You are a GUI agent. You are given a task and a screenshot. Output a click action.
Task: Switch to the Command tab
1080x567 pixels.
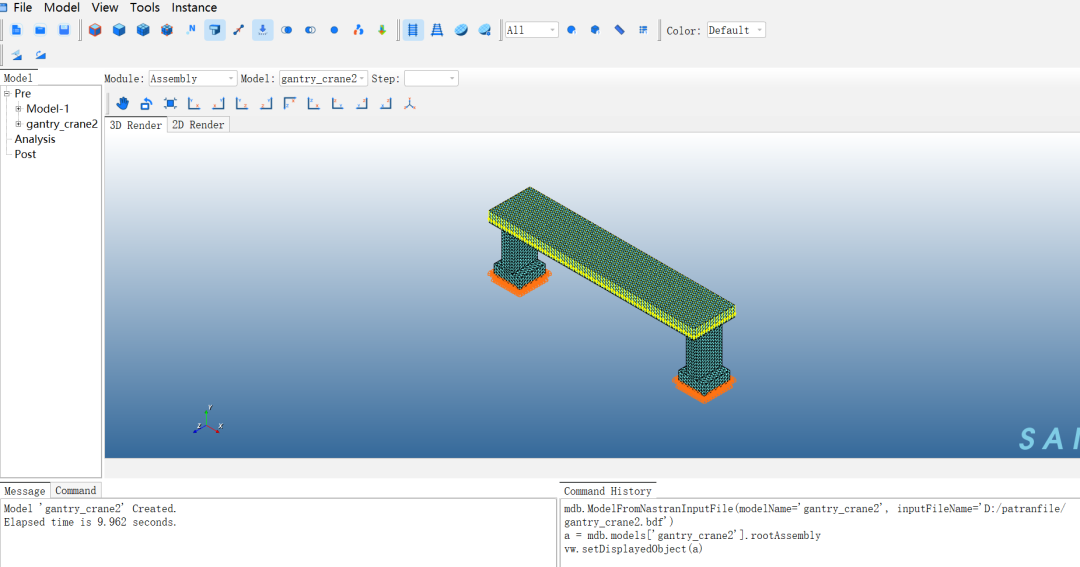76,491
